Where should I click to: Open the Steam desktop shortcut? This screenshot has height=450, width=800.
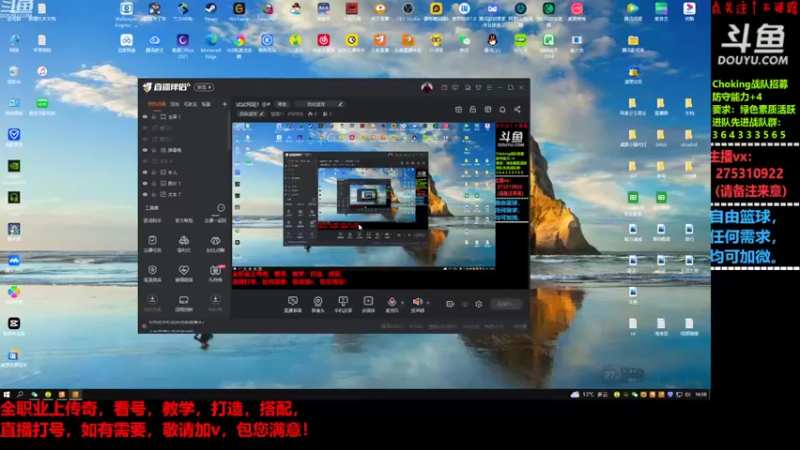click(x=210, y=11)
